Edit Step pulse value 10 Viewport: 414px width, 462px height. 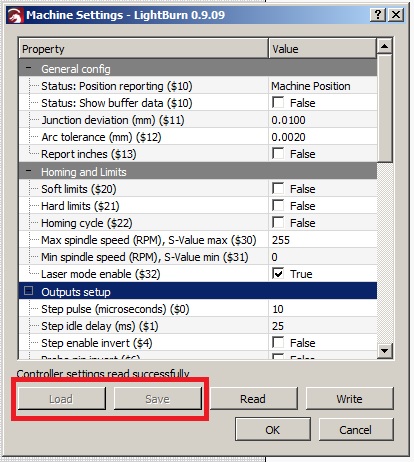click(x=323, y=309)
